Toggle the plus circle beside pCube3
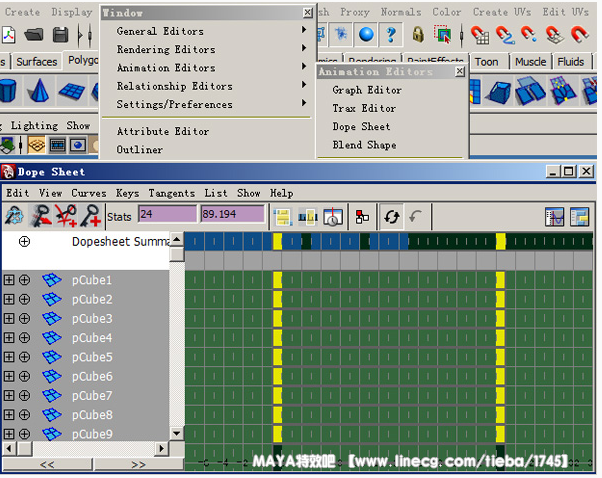This screenshot has height=478, width=602. 24,319
